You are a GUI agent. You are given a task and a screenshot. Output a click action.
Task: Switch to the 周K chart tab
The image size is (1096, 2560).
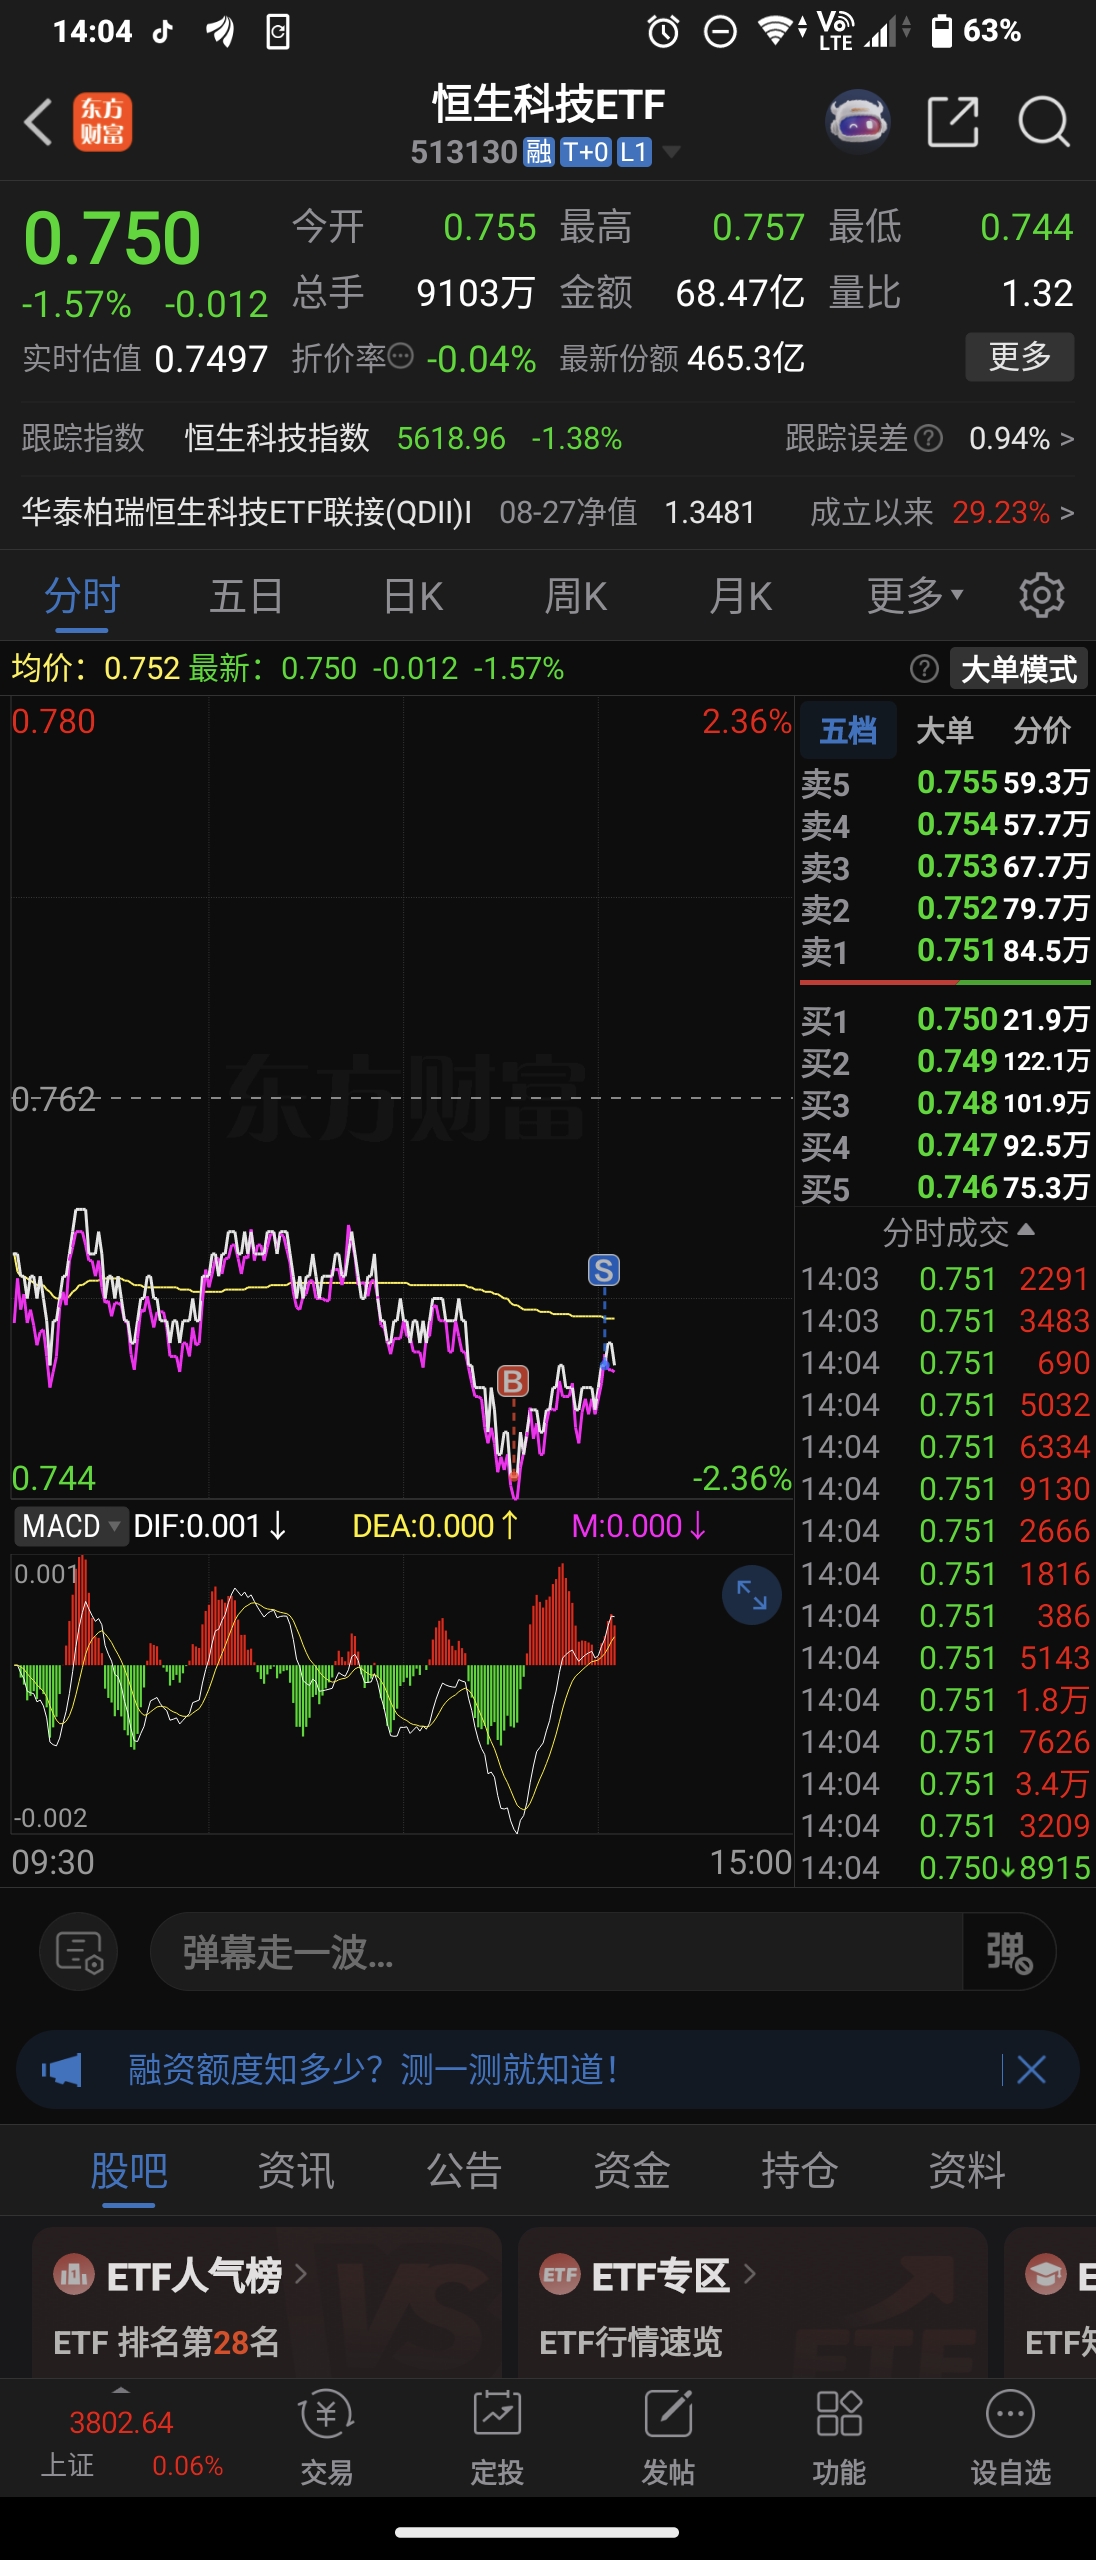(576, 596)
